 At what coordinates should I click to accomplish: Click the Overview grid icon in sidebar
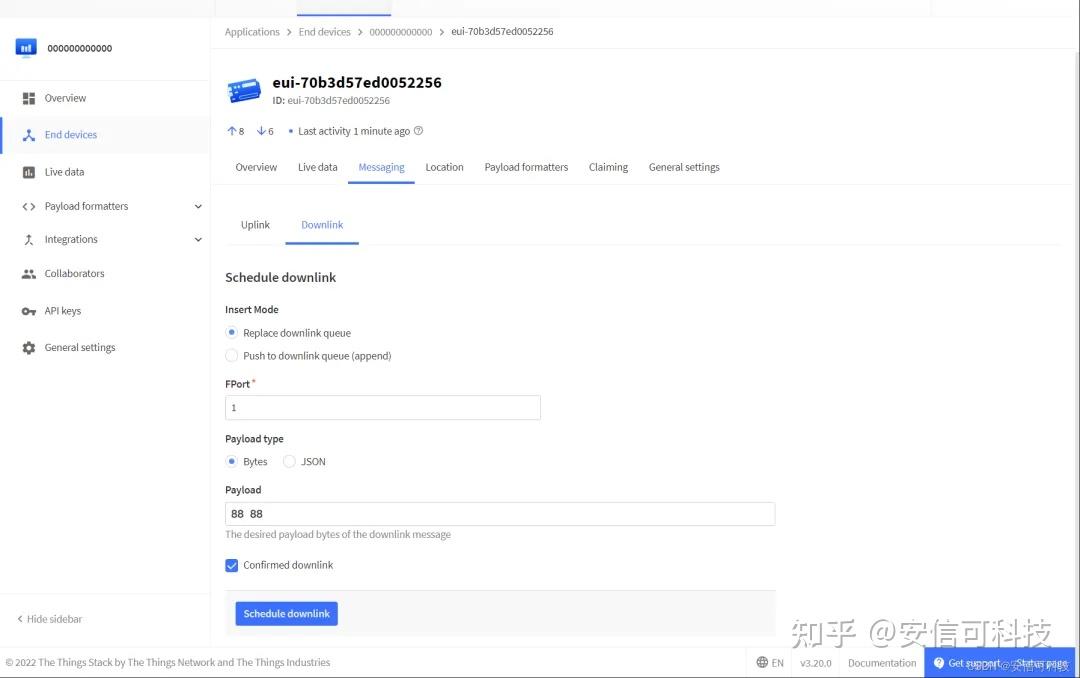[28, 99]
